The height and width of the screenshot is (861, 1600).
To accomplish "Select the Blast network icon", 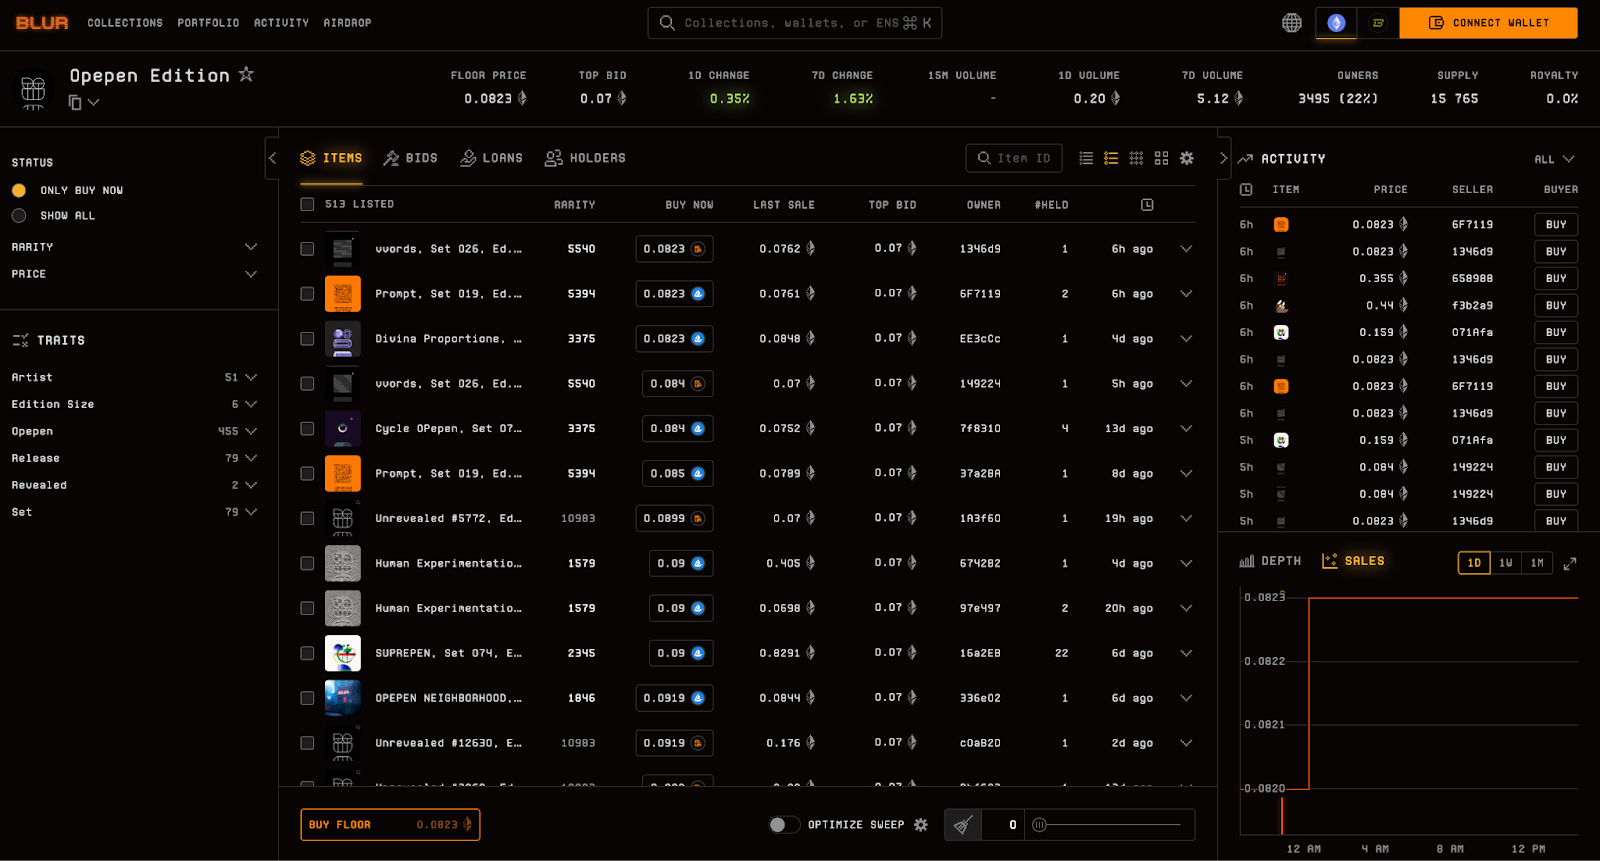I will click(1378, 22).
